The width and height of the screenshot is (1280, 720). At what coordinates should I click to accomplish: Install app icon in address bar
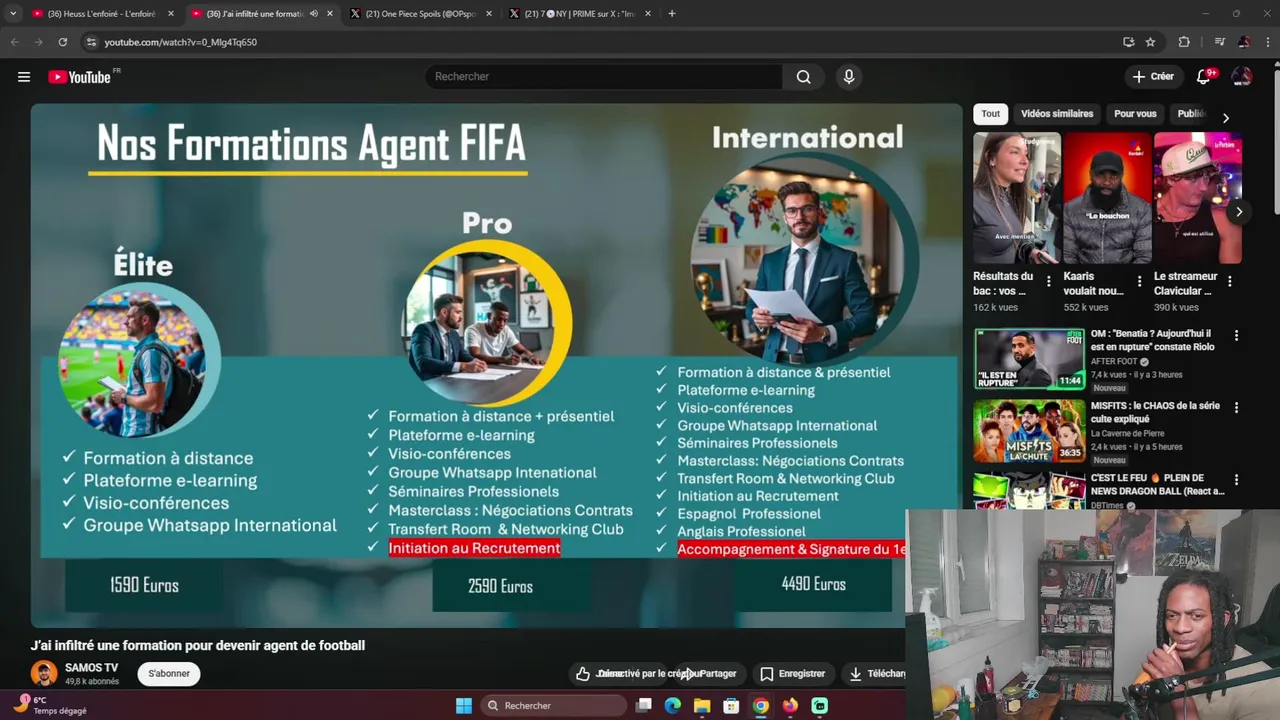coord(1129,42)
